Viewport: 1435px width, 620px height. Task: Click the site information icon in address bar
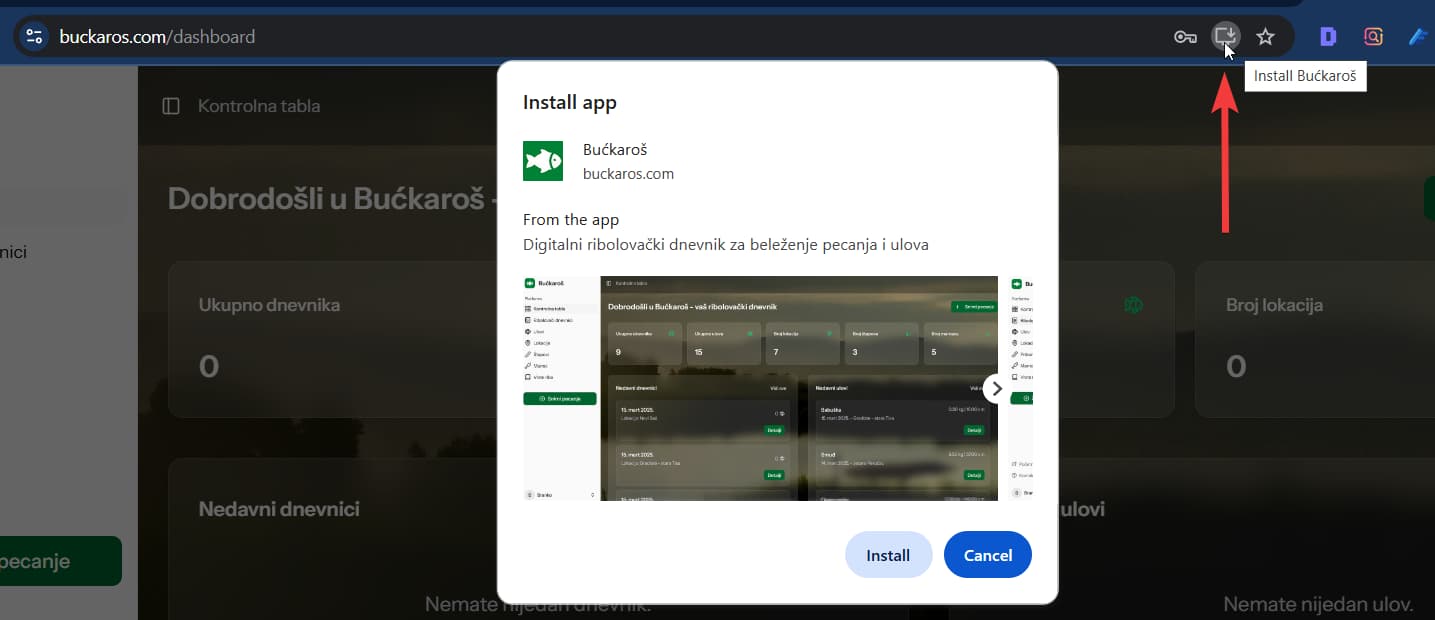(34, 37)
